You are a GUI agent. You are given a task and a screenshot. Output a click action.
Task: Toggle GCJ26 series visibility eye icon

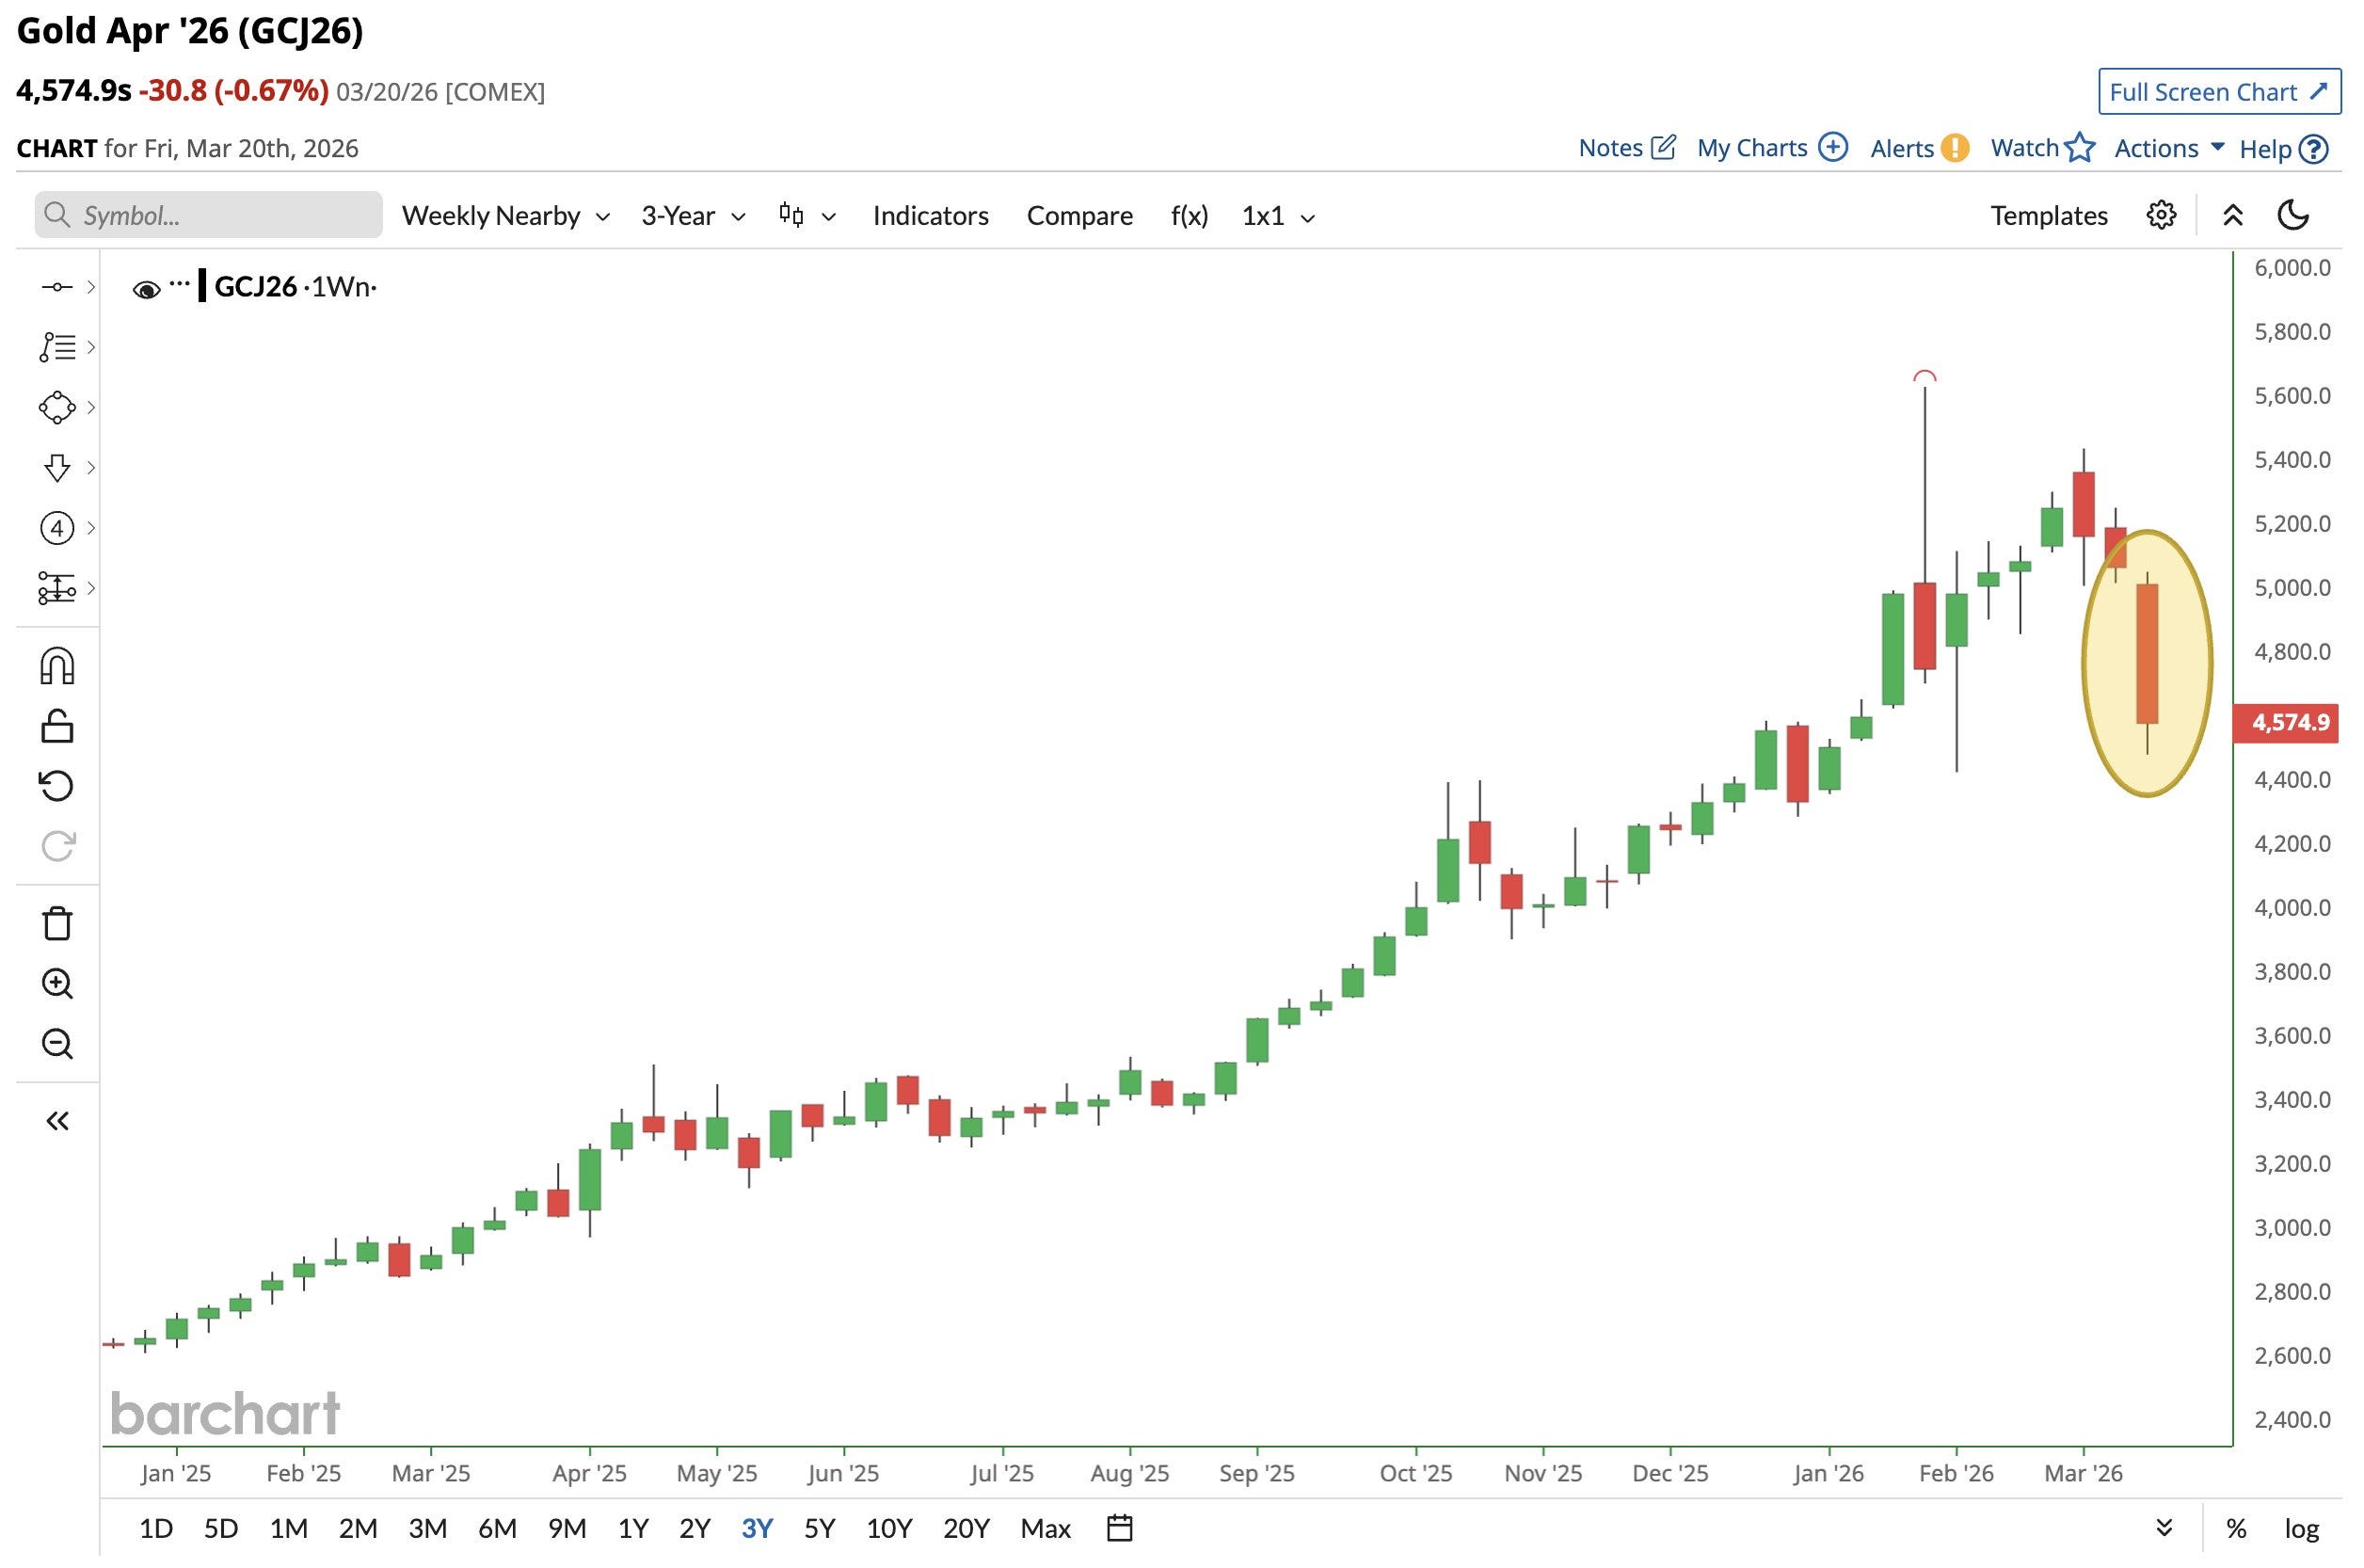(146, 290)
